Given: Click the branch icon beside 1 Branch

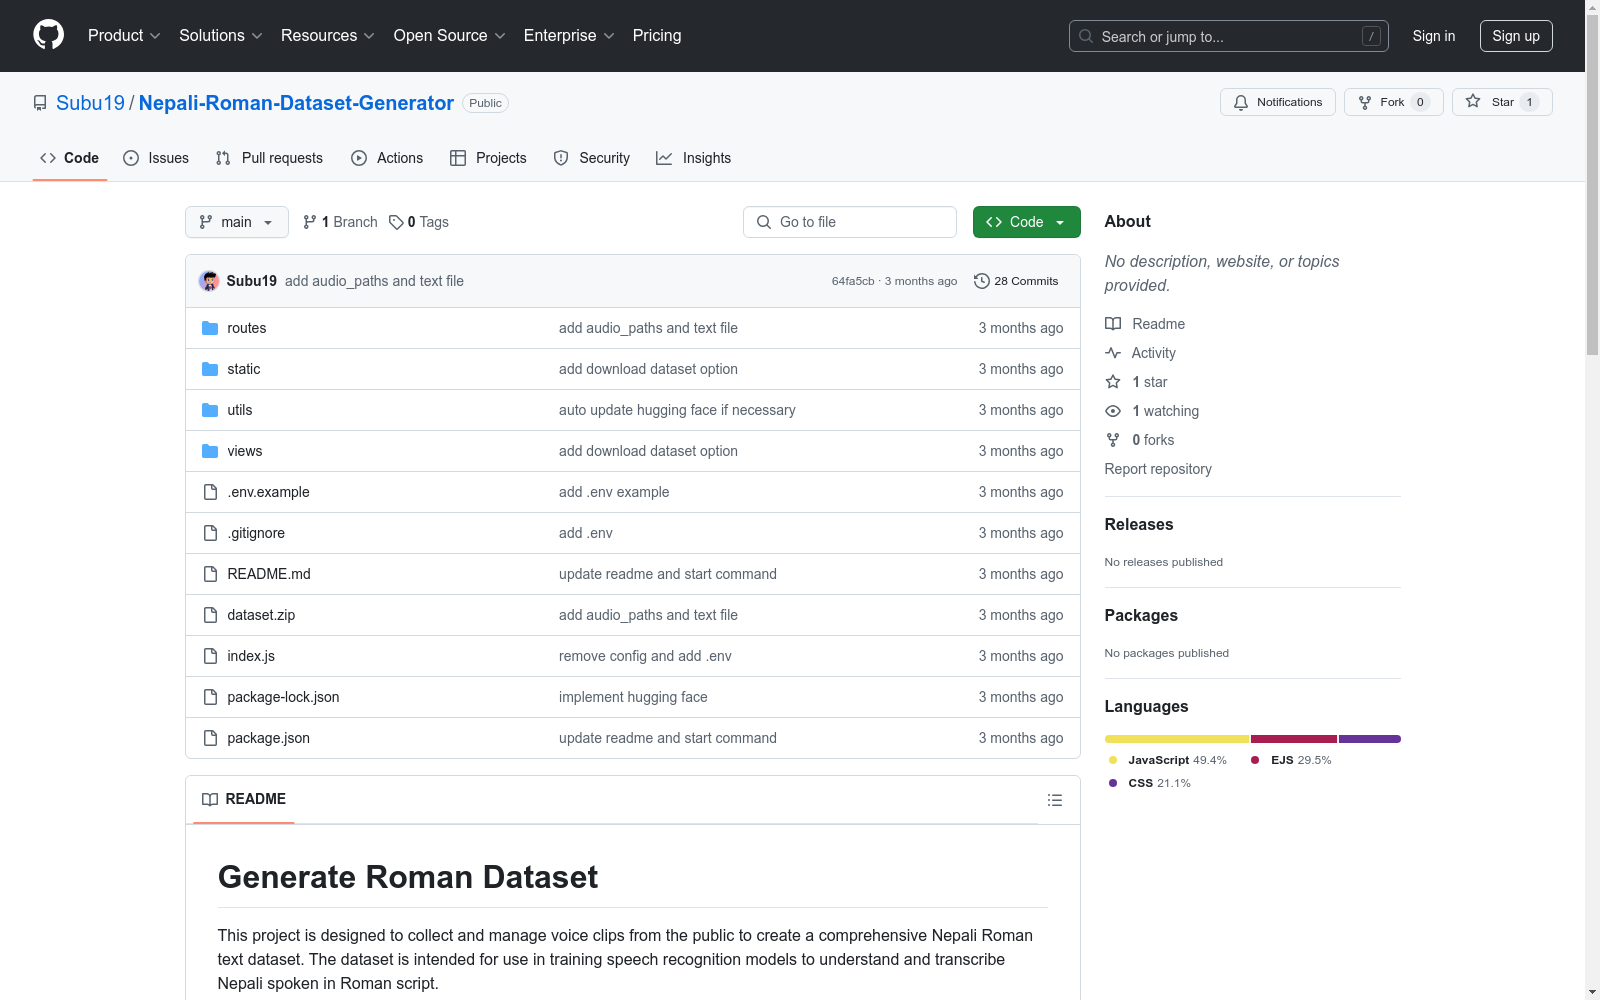Looking at the screenshot, I should (x=310, y=222).
